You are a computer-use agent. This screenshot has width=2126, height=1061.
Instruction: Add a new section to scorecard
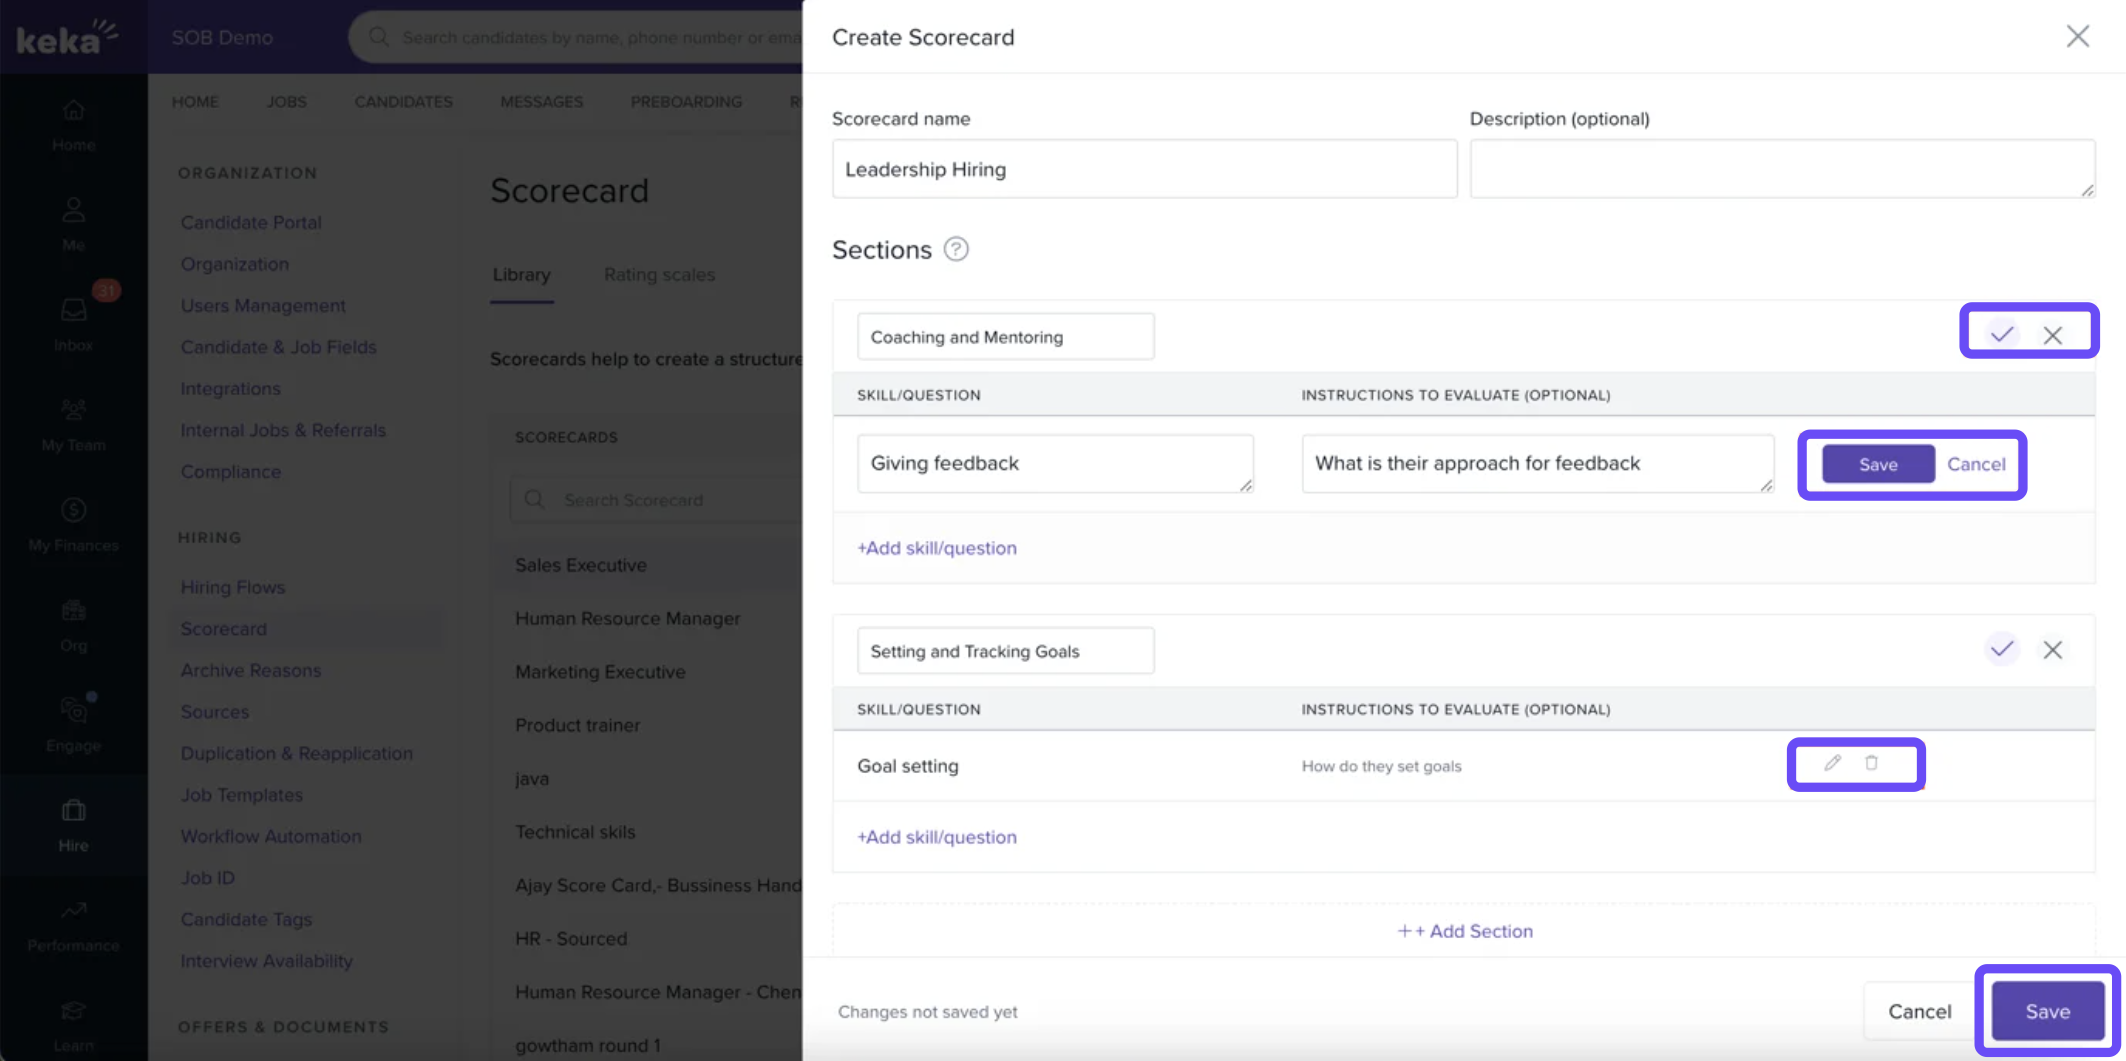point(1464,931)
